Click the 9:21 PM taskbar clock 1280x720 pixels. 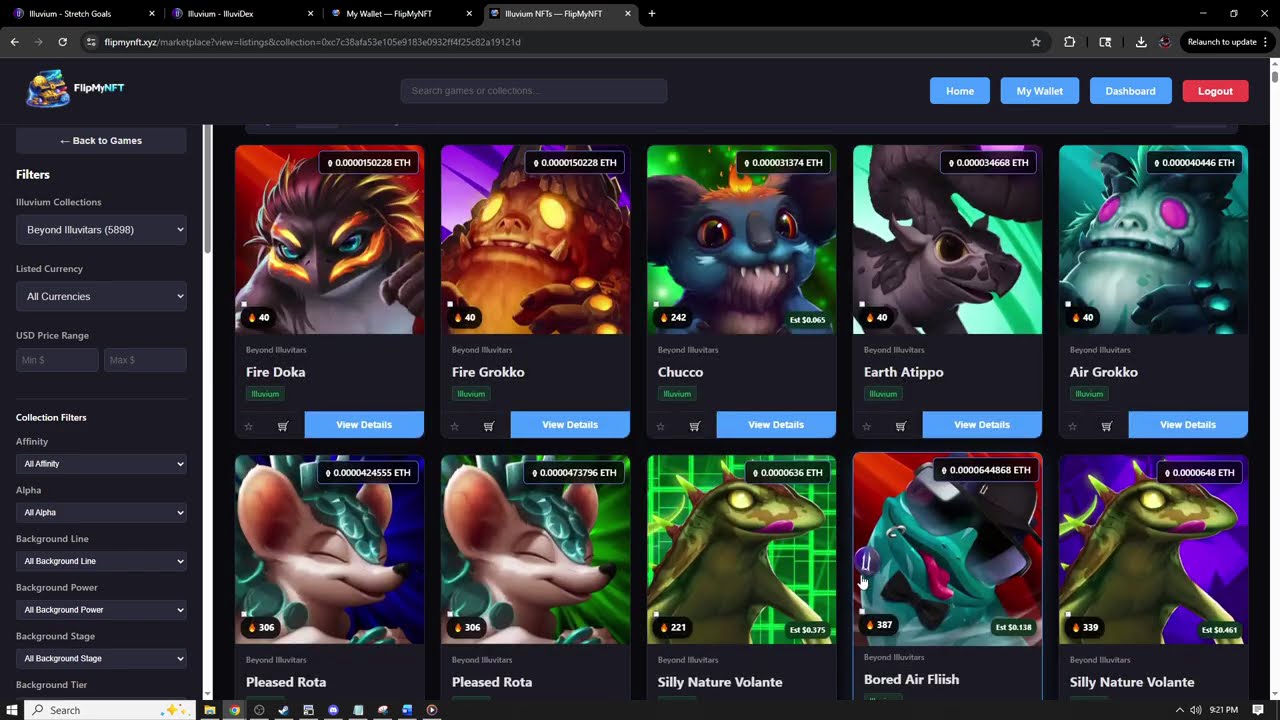1223,710
